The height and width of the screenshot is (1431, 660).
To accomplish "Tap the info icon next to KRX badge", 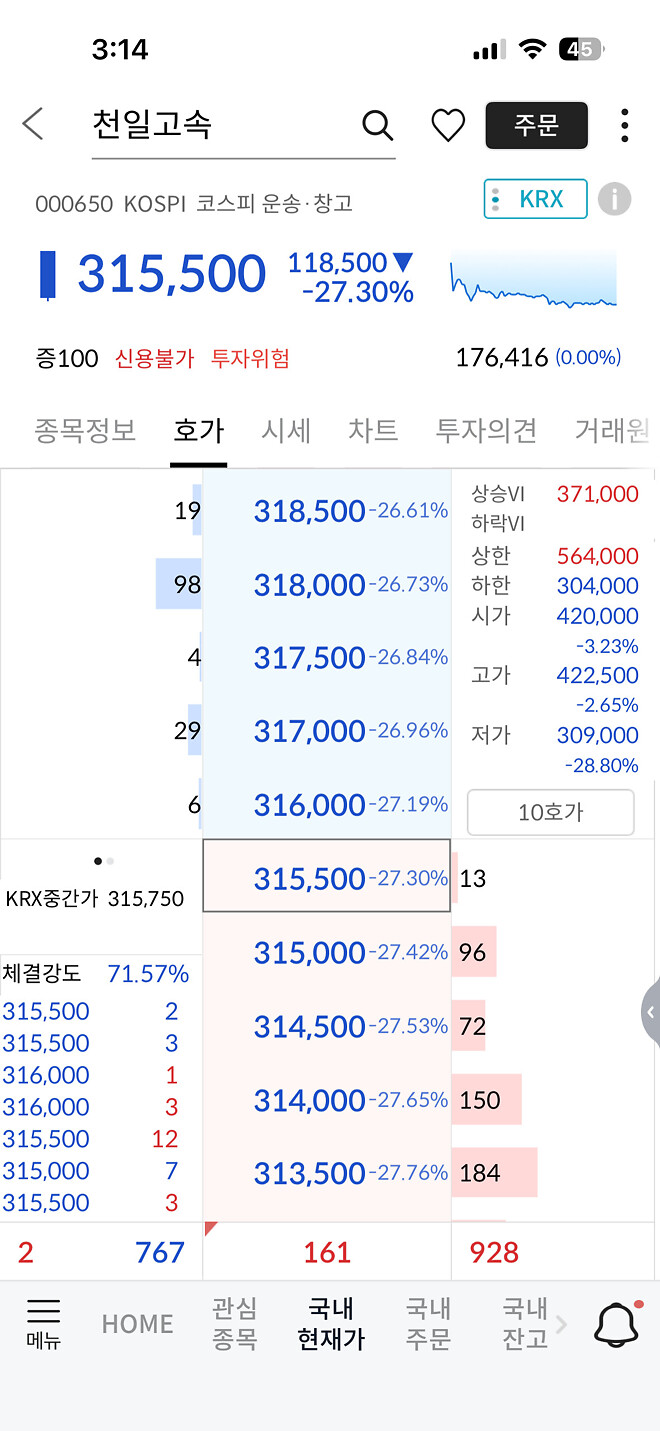I will (616, 198).
